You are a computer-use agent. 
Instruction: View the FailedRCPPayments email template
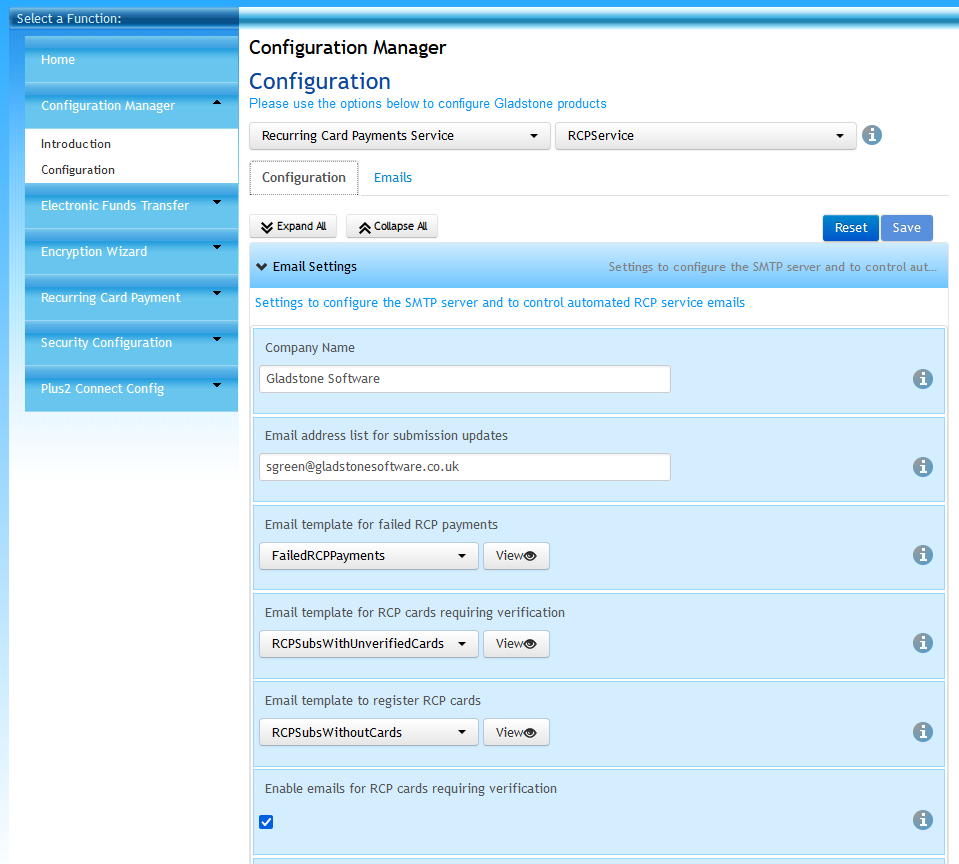coord(516,556)
